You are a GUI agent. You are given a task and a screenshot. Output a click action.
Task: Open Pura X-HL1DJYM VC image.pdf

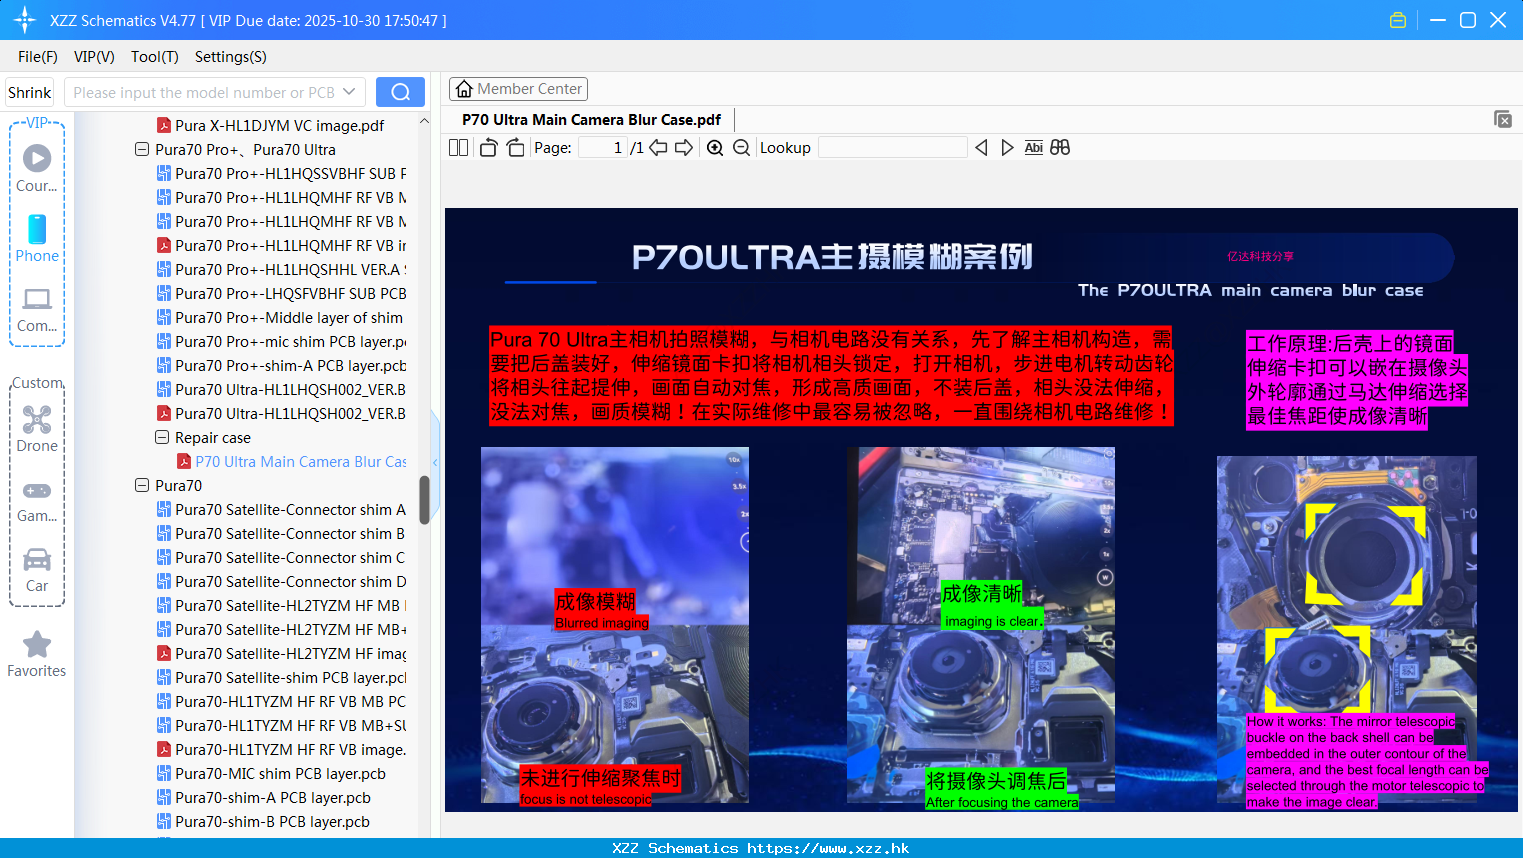click(x=279, y=125)
